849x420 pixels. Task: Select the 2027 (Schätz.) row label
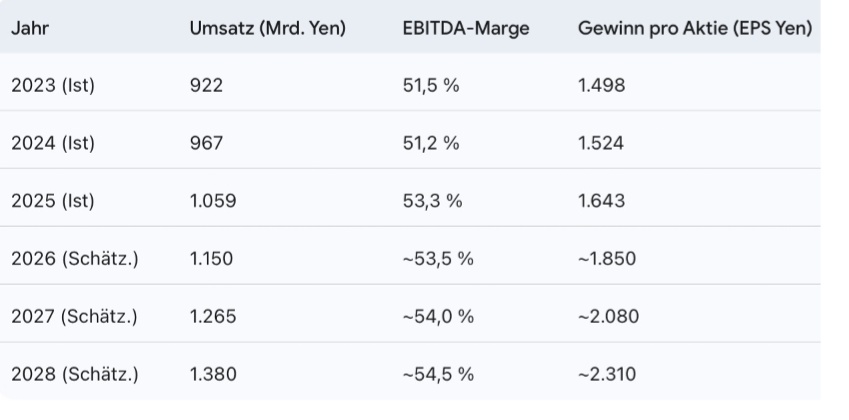pos(74,317)
